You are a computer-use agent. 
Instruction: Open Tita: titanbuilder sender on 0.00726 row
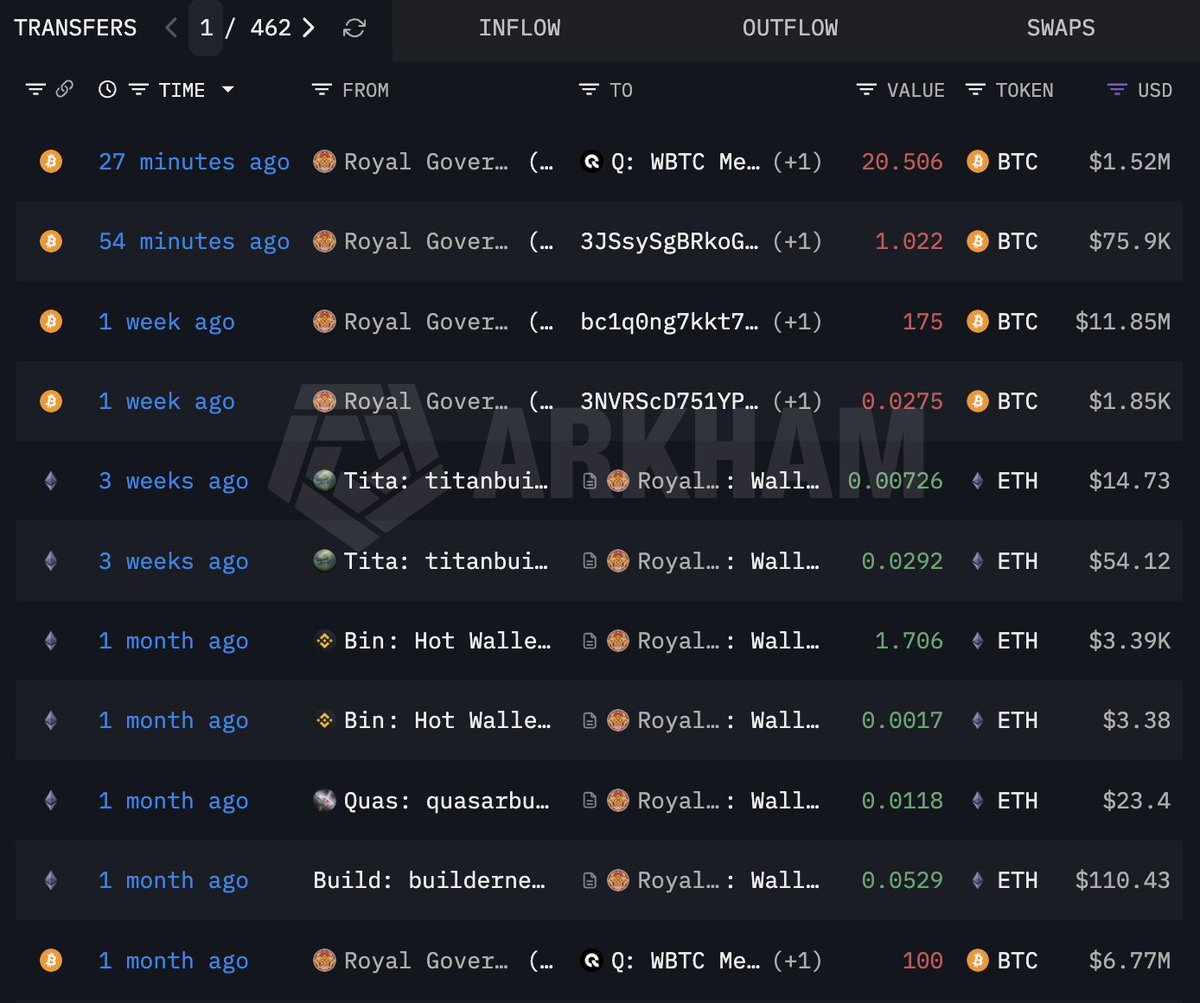446,481
